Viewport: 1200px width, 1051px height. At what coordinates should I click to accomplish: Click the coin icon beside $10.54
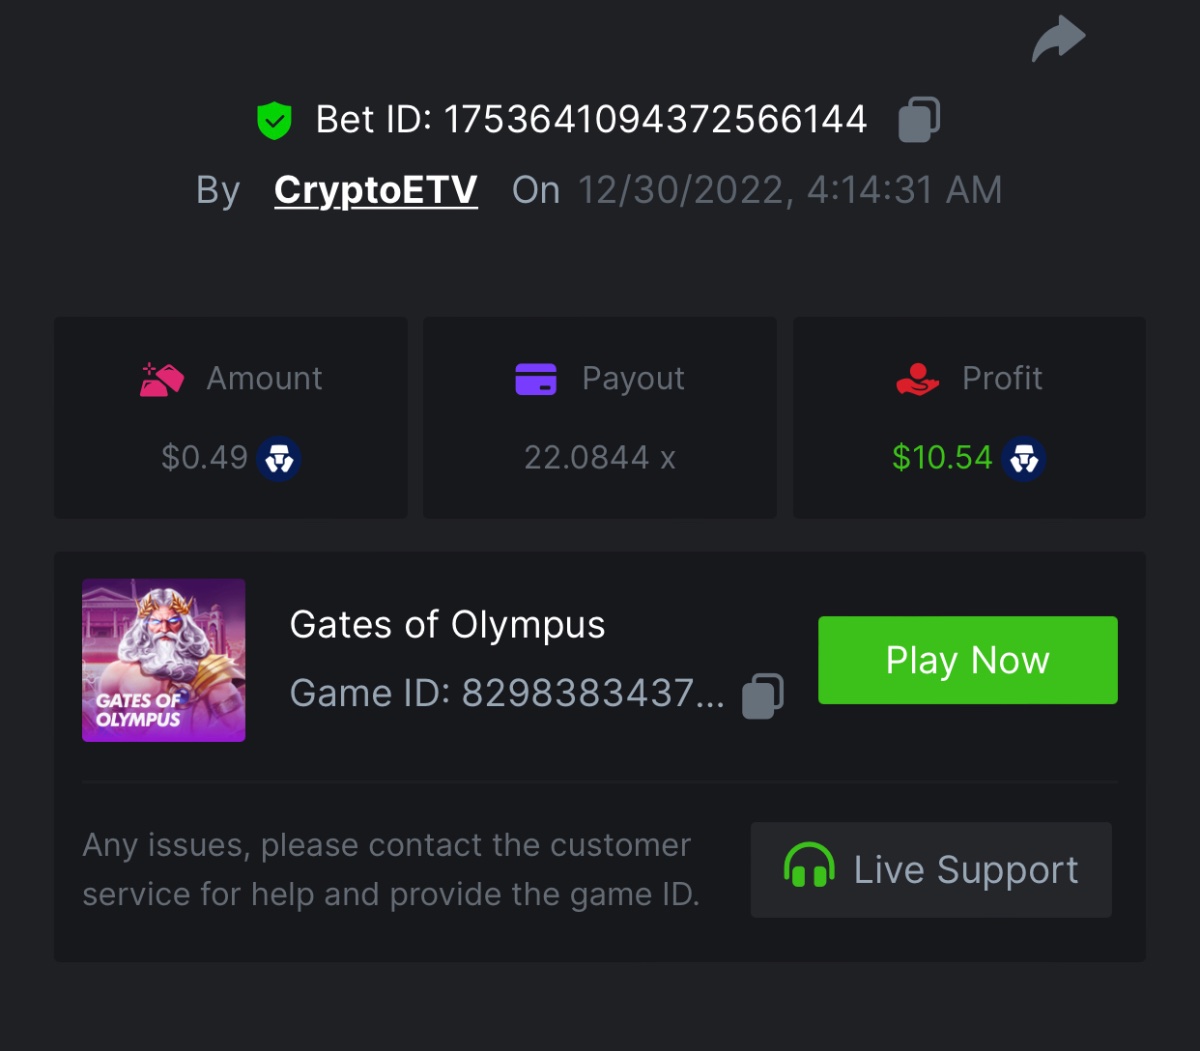pos(1024,459)
